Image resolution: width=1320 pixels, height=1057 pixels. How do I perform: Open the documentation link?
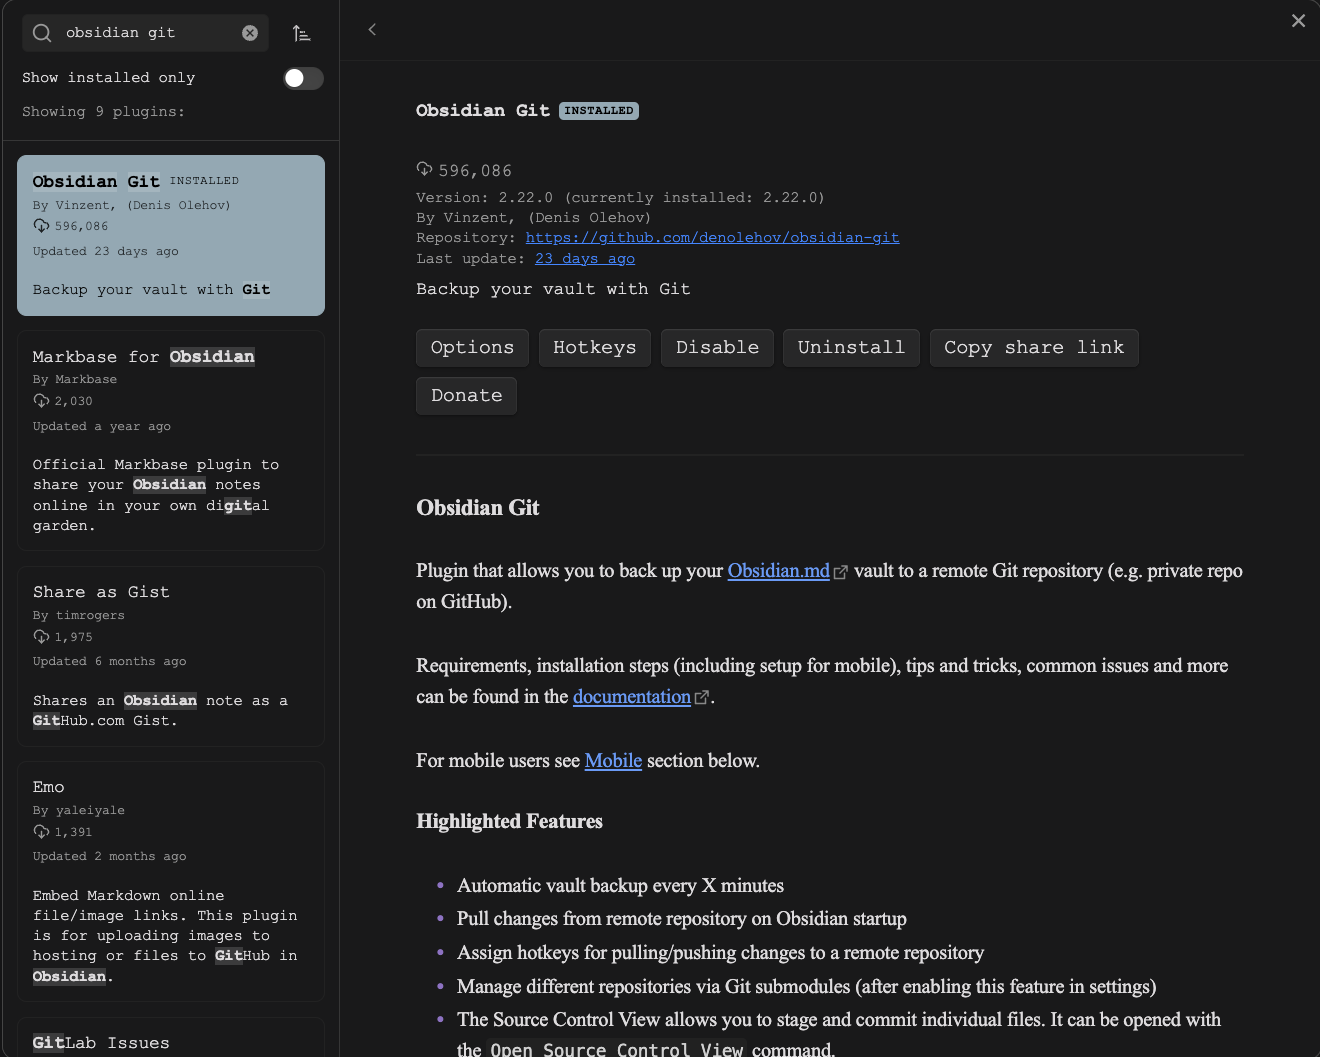[632, 697]
